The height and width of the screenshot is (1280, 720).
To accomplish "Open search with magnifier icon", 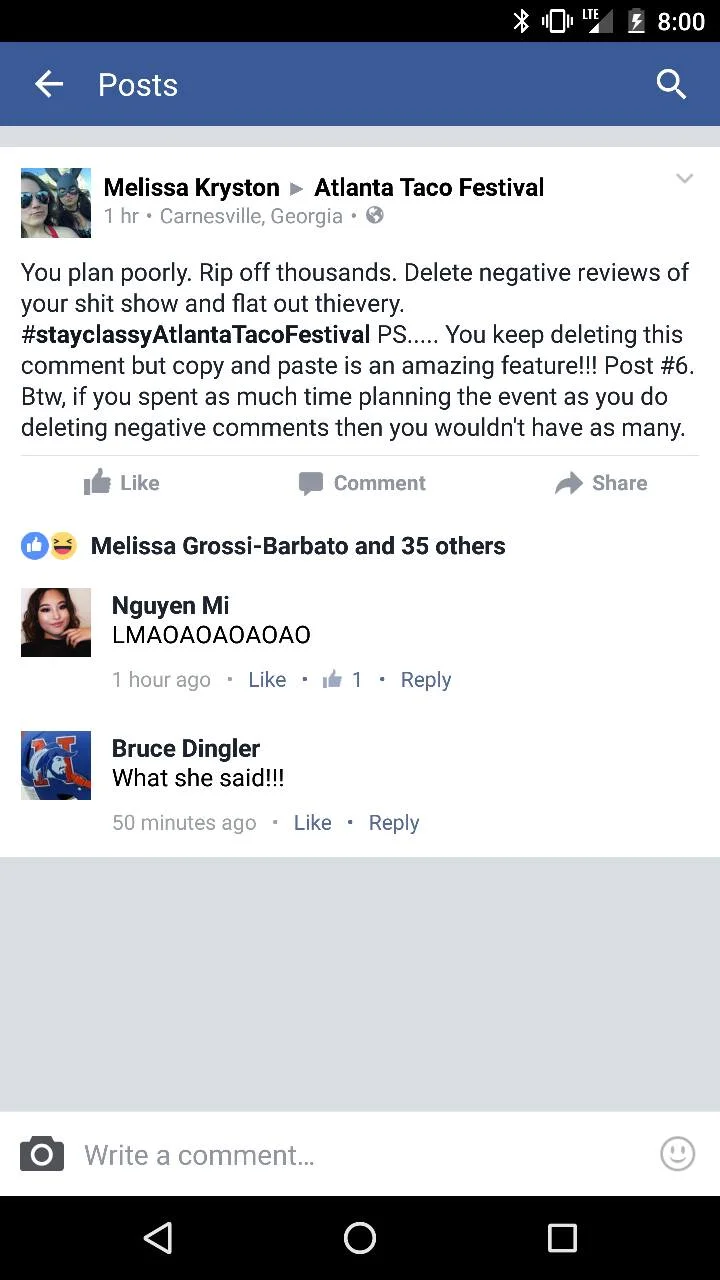I will tap(671, 85).
